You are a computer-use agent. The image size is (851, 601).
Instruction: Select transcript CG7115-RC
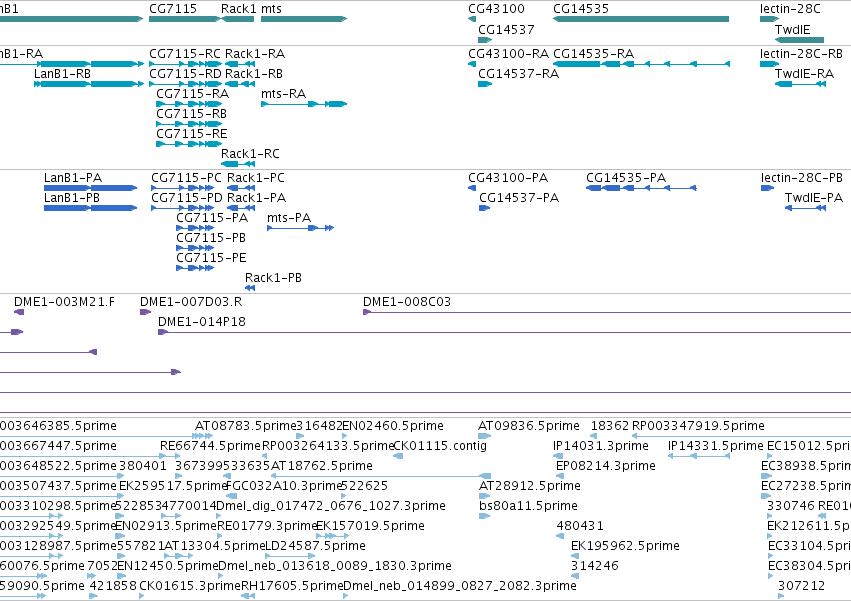click(185, 54)
